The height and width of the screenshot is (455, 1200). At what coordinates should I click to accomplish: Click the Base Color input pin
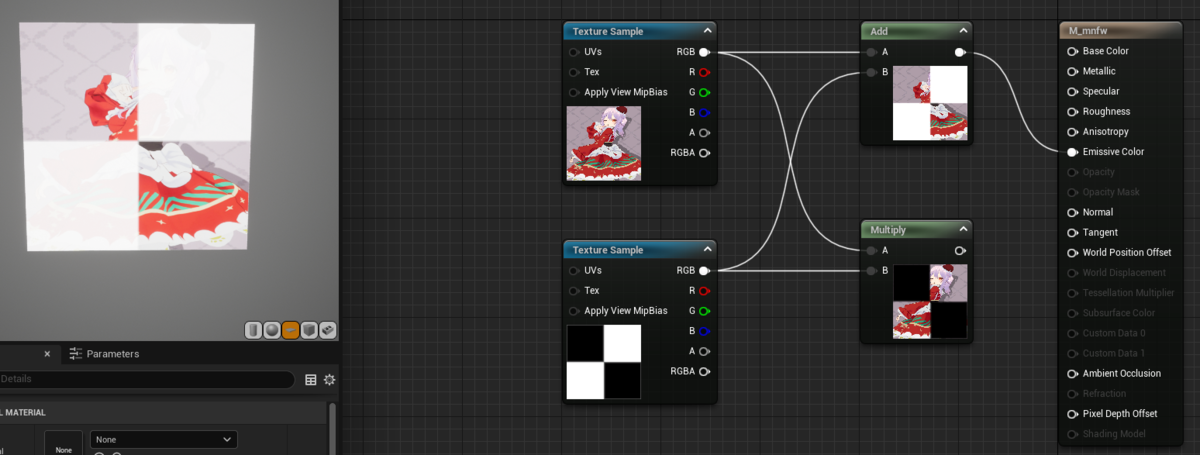tap(1073, 51)
